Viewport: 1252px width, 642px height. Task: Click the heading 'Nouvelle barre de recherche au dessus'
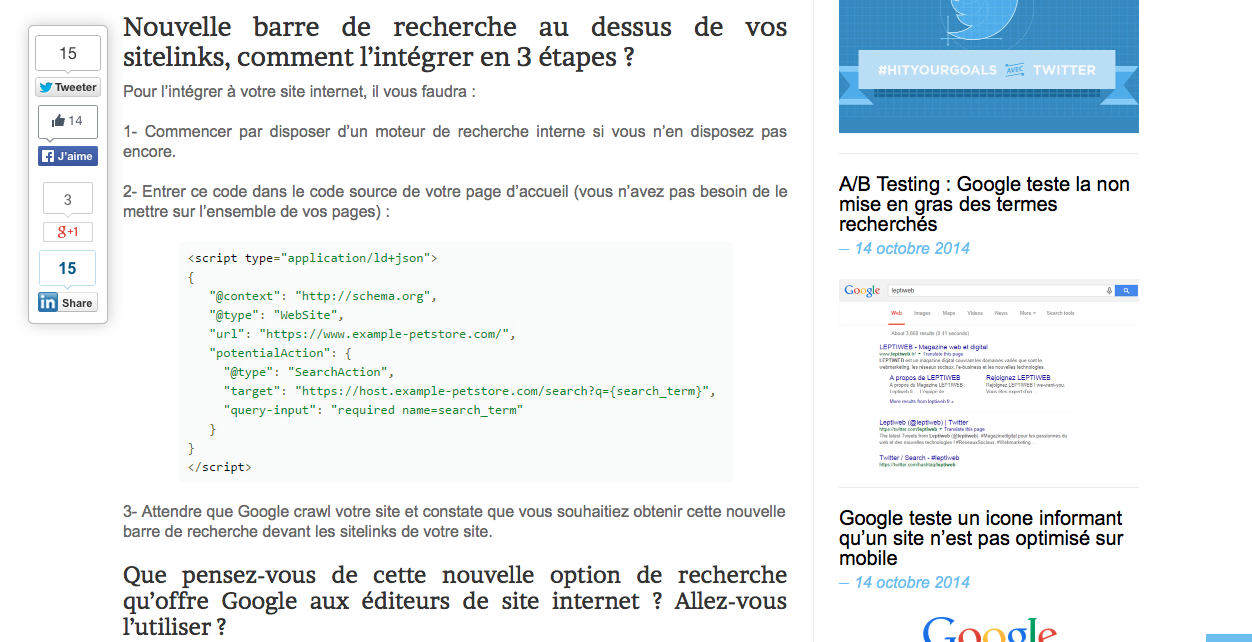tap(455, 42)
